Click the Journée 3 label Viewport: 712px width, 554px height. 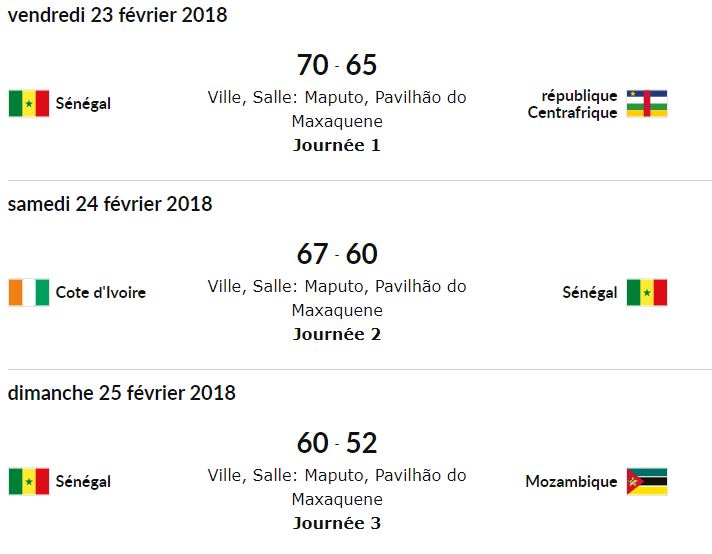point(337,523)
